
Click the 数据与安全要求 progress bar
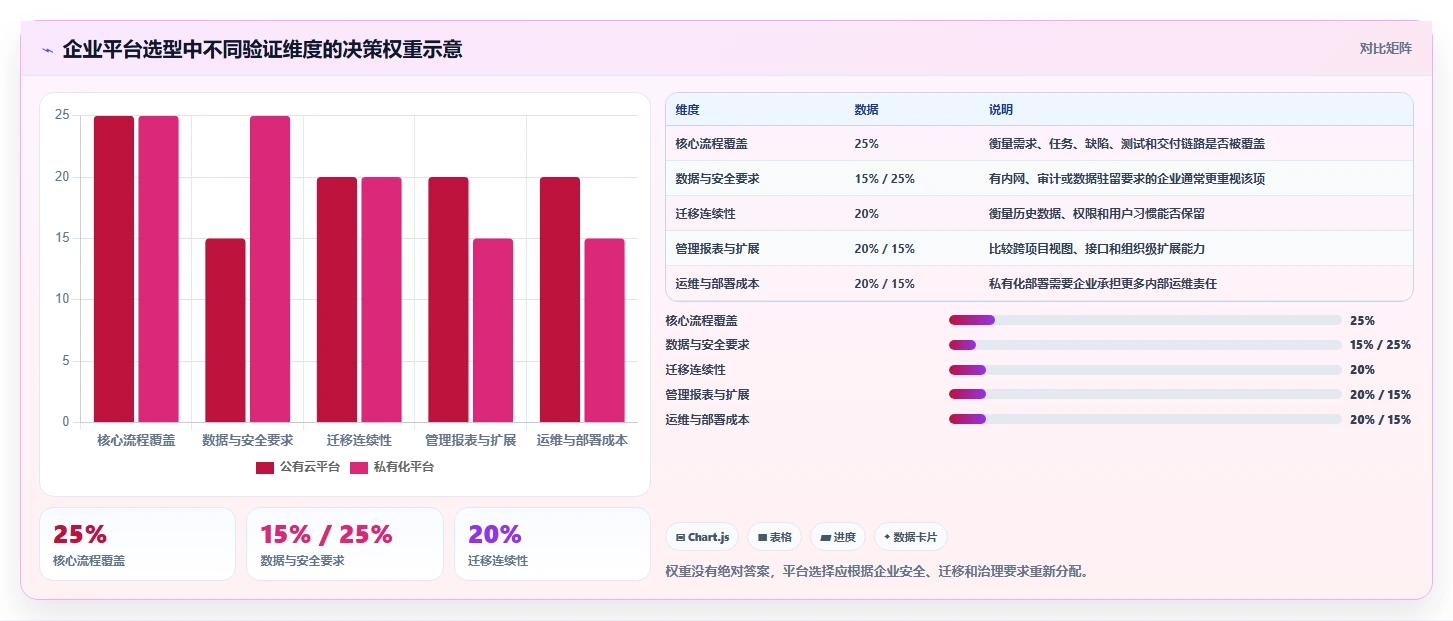click(1145, 345)
